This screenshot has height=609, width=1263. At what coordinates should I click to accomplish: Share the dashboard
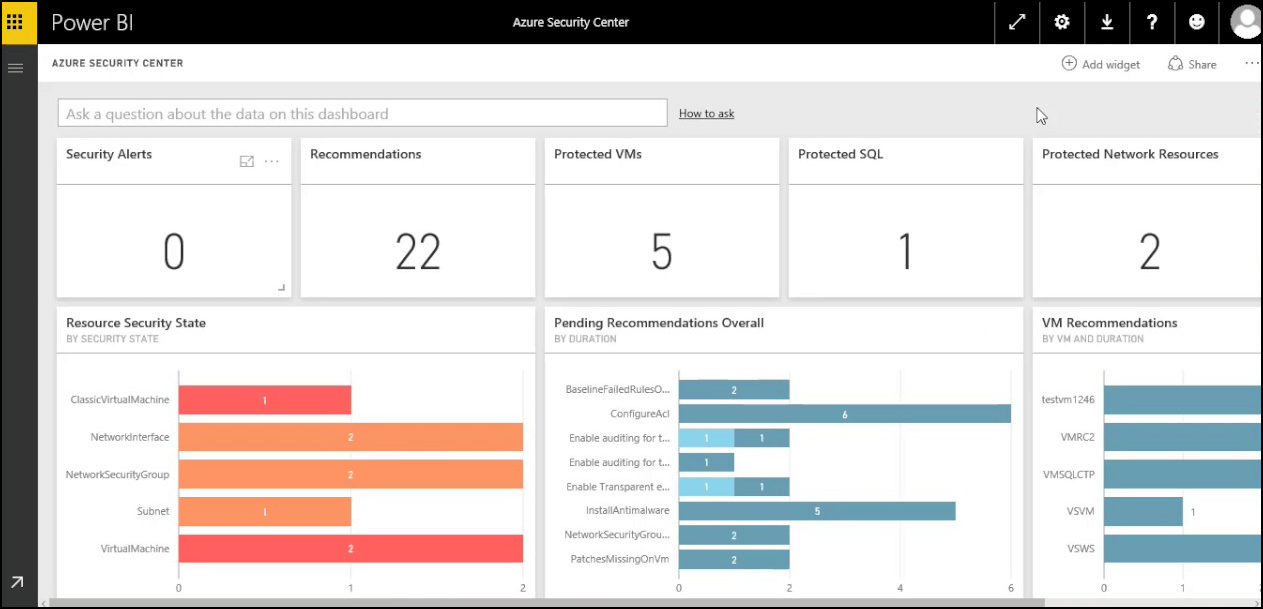coord(1192,64)
